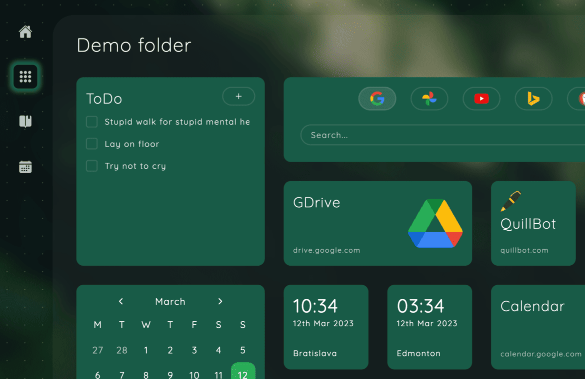585x379 pixels.
Task: Click the 'Demo folder' title
Action: click(134, 46)
